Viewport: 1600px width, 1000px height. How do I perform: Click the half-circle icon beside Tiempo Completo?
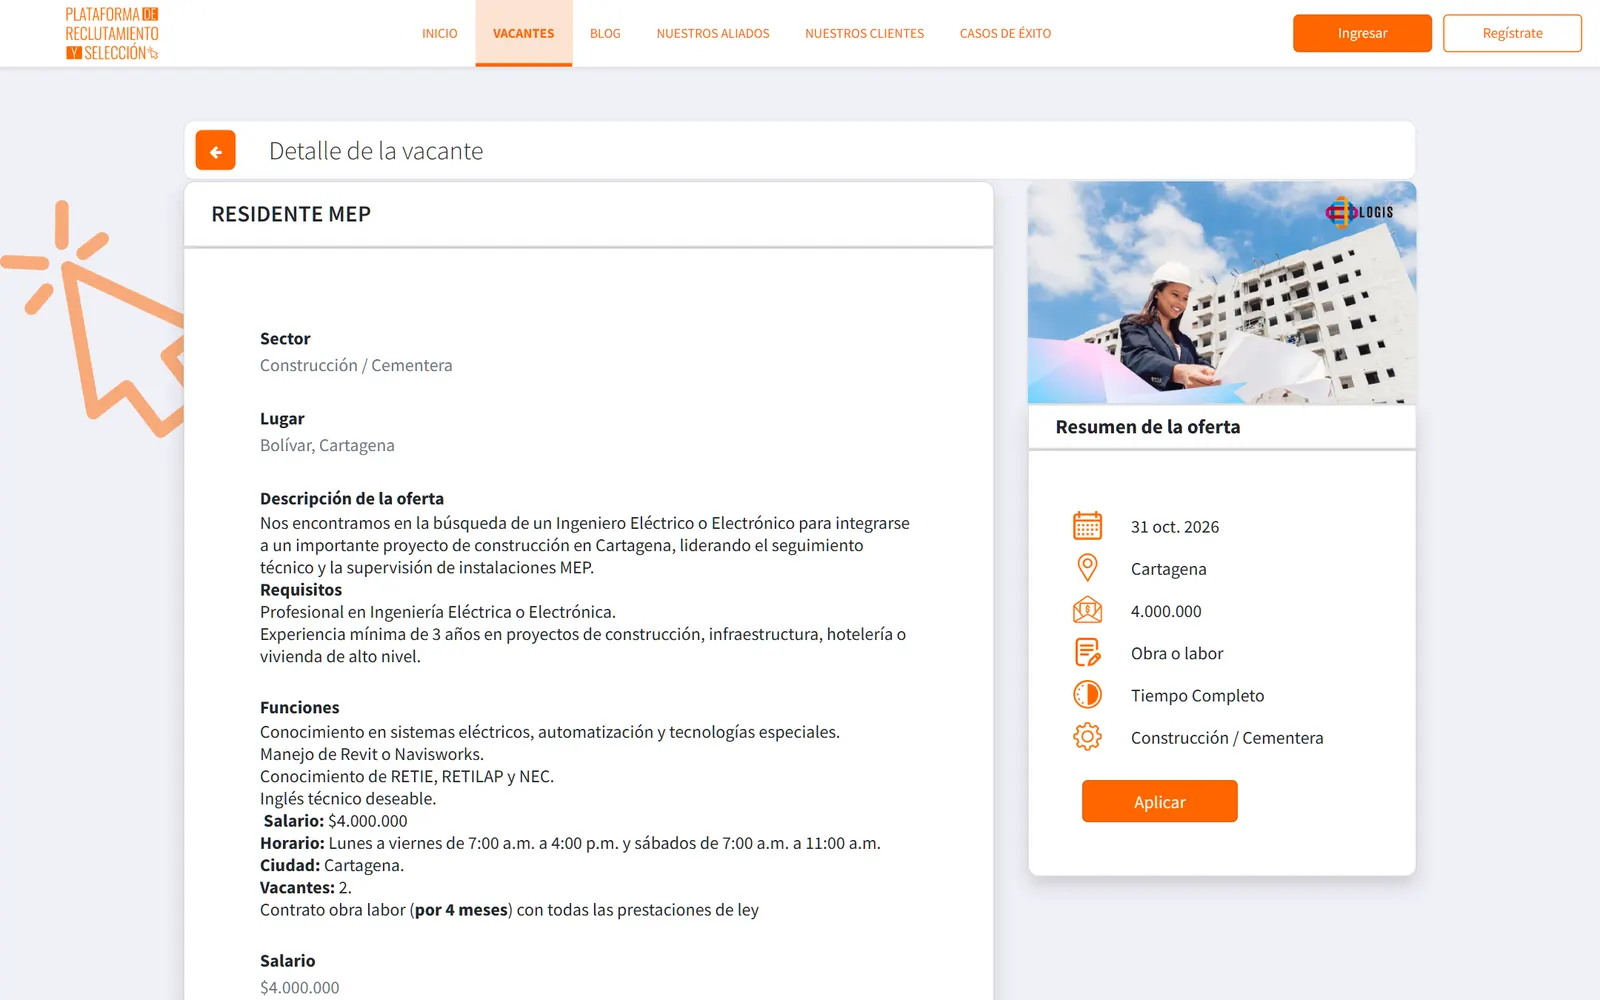coord(1087,694)
